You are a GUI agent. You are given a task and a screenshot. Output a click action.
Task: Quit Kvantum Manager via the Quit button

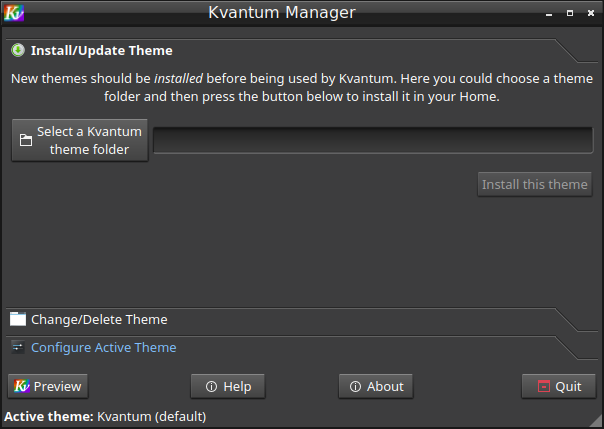click(x=559, y=386)
